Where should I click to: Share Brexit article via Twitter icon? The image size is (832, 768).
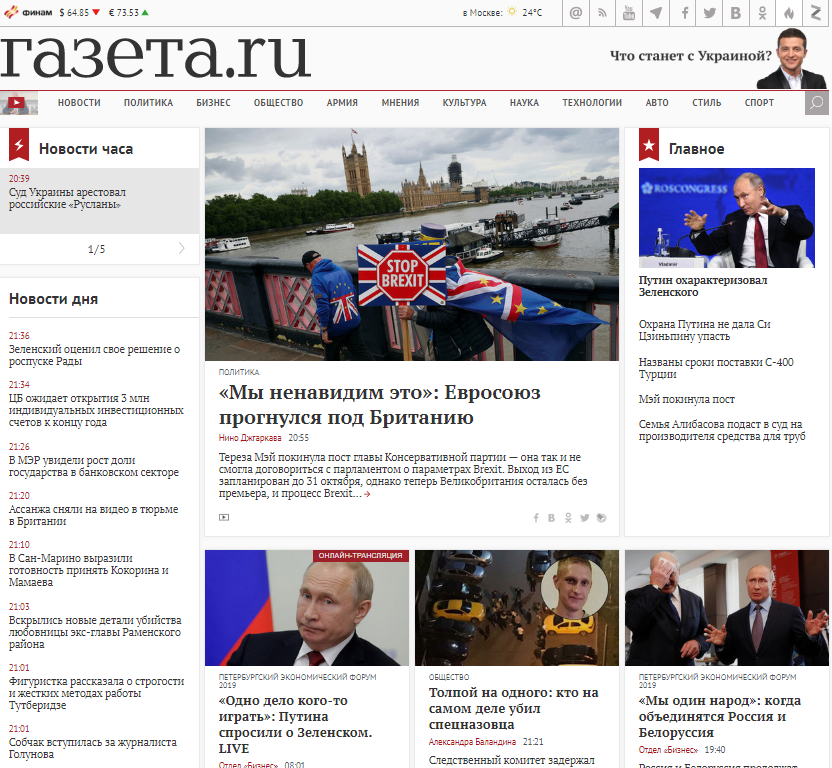[x=584, y=518]
